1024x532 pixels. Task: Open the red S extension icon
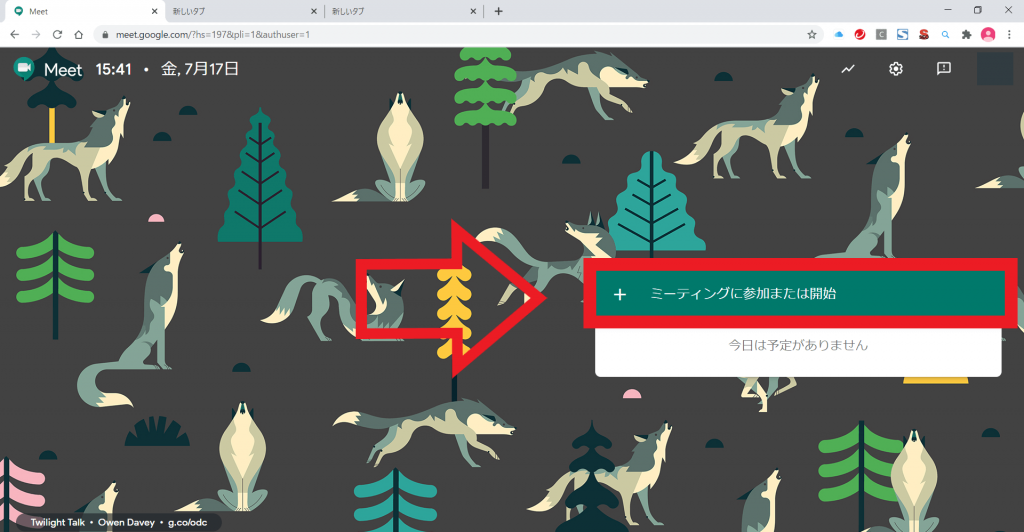coord(923,35)
